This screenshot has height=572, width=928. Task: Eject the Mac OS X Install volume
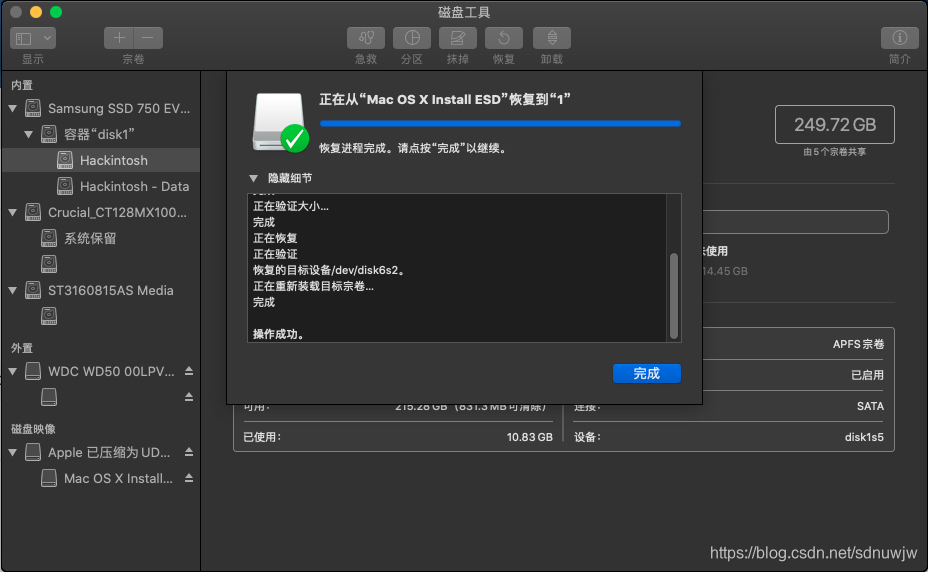tap(189, 478)
